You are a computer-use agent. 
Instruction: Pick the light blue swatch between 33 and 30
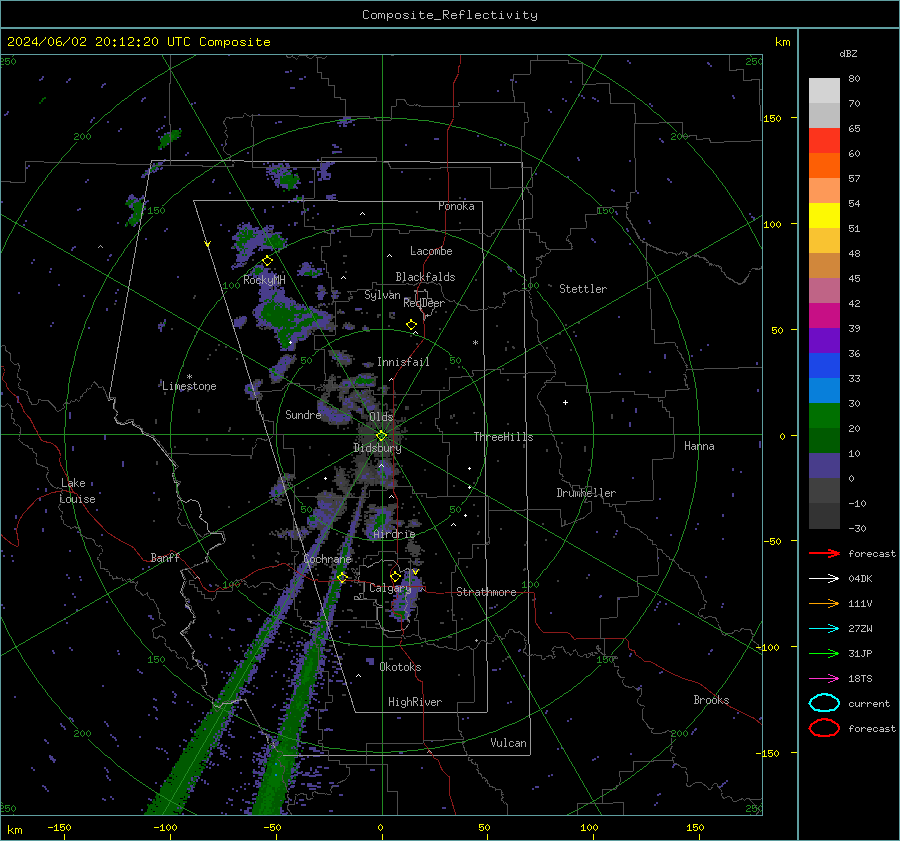[824, 391]
